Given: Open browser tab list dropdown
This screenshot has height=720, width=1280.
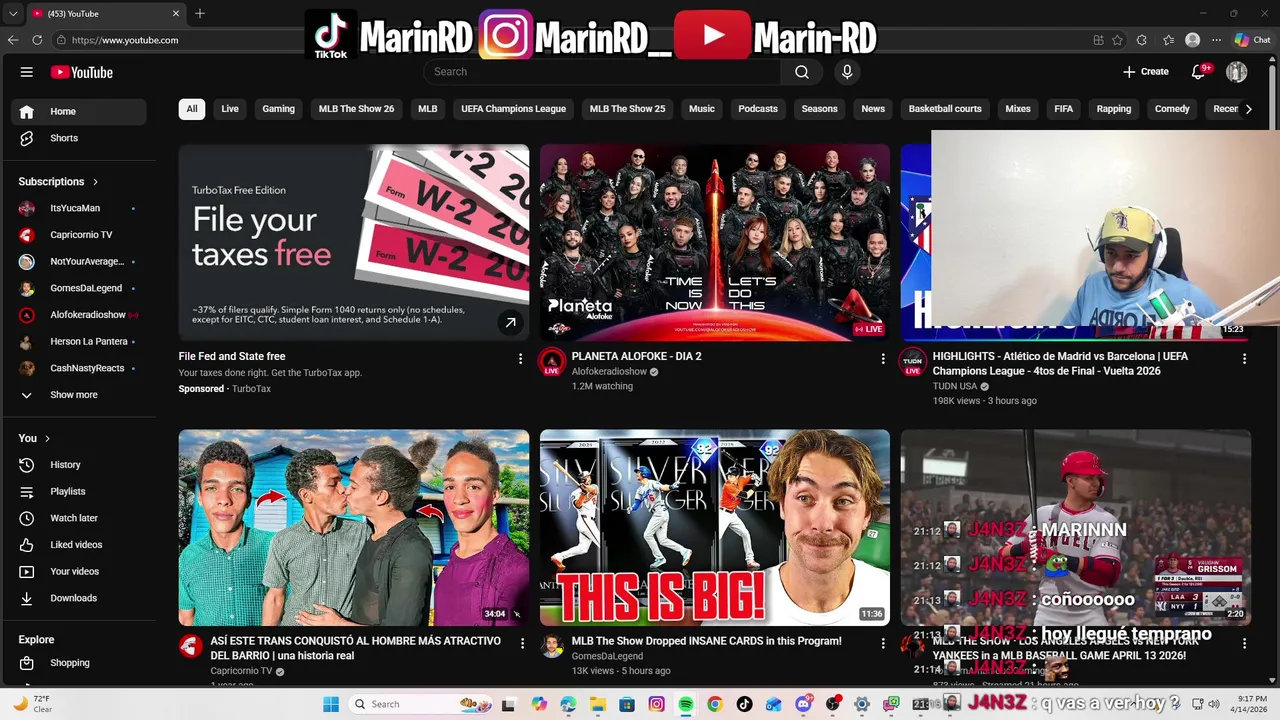Looking at the screenshot, I should [13, 14].
